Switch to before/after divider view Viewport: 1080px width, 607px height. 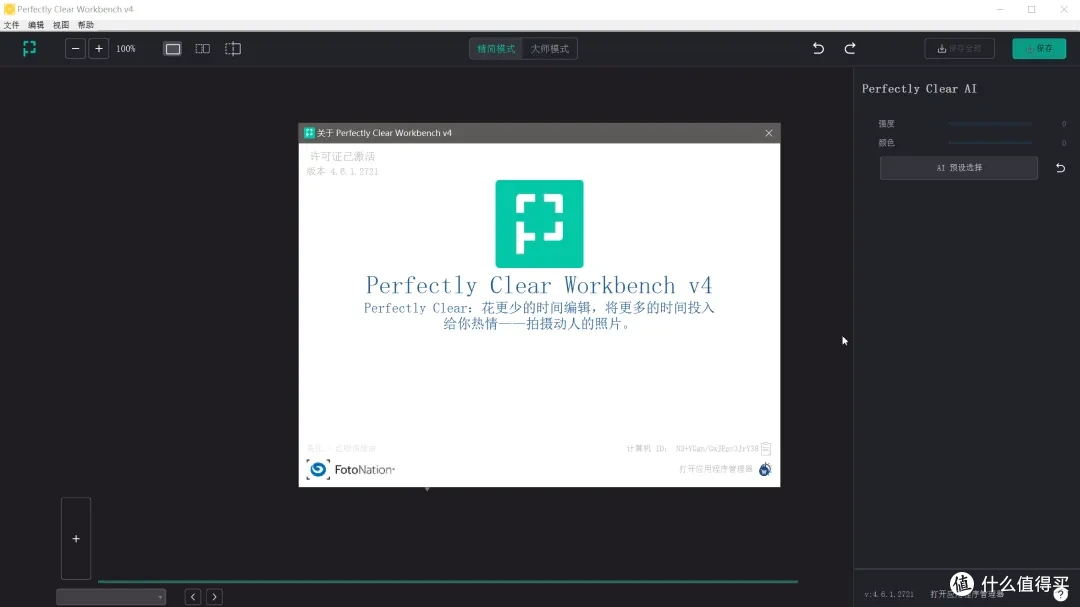click(233, 49)
